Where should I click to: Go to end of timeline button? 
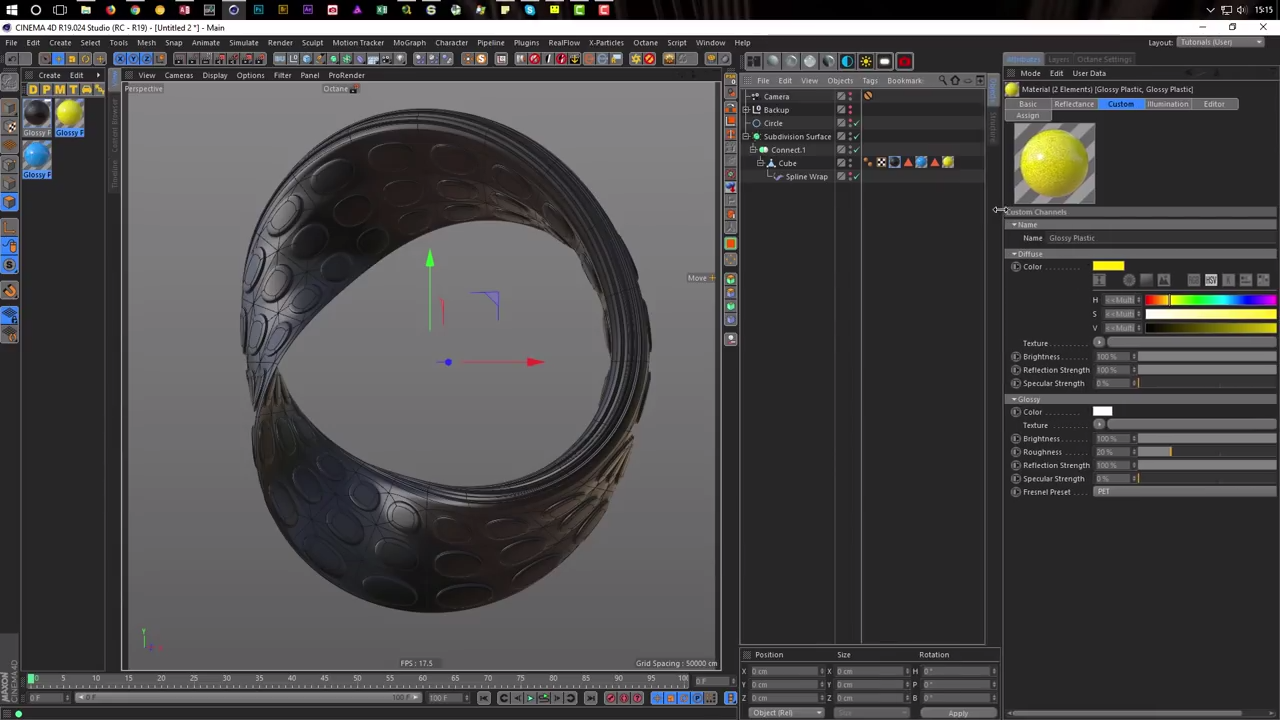click(591, 698)
